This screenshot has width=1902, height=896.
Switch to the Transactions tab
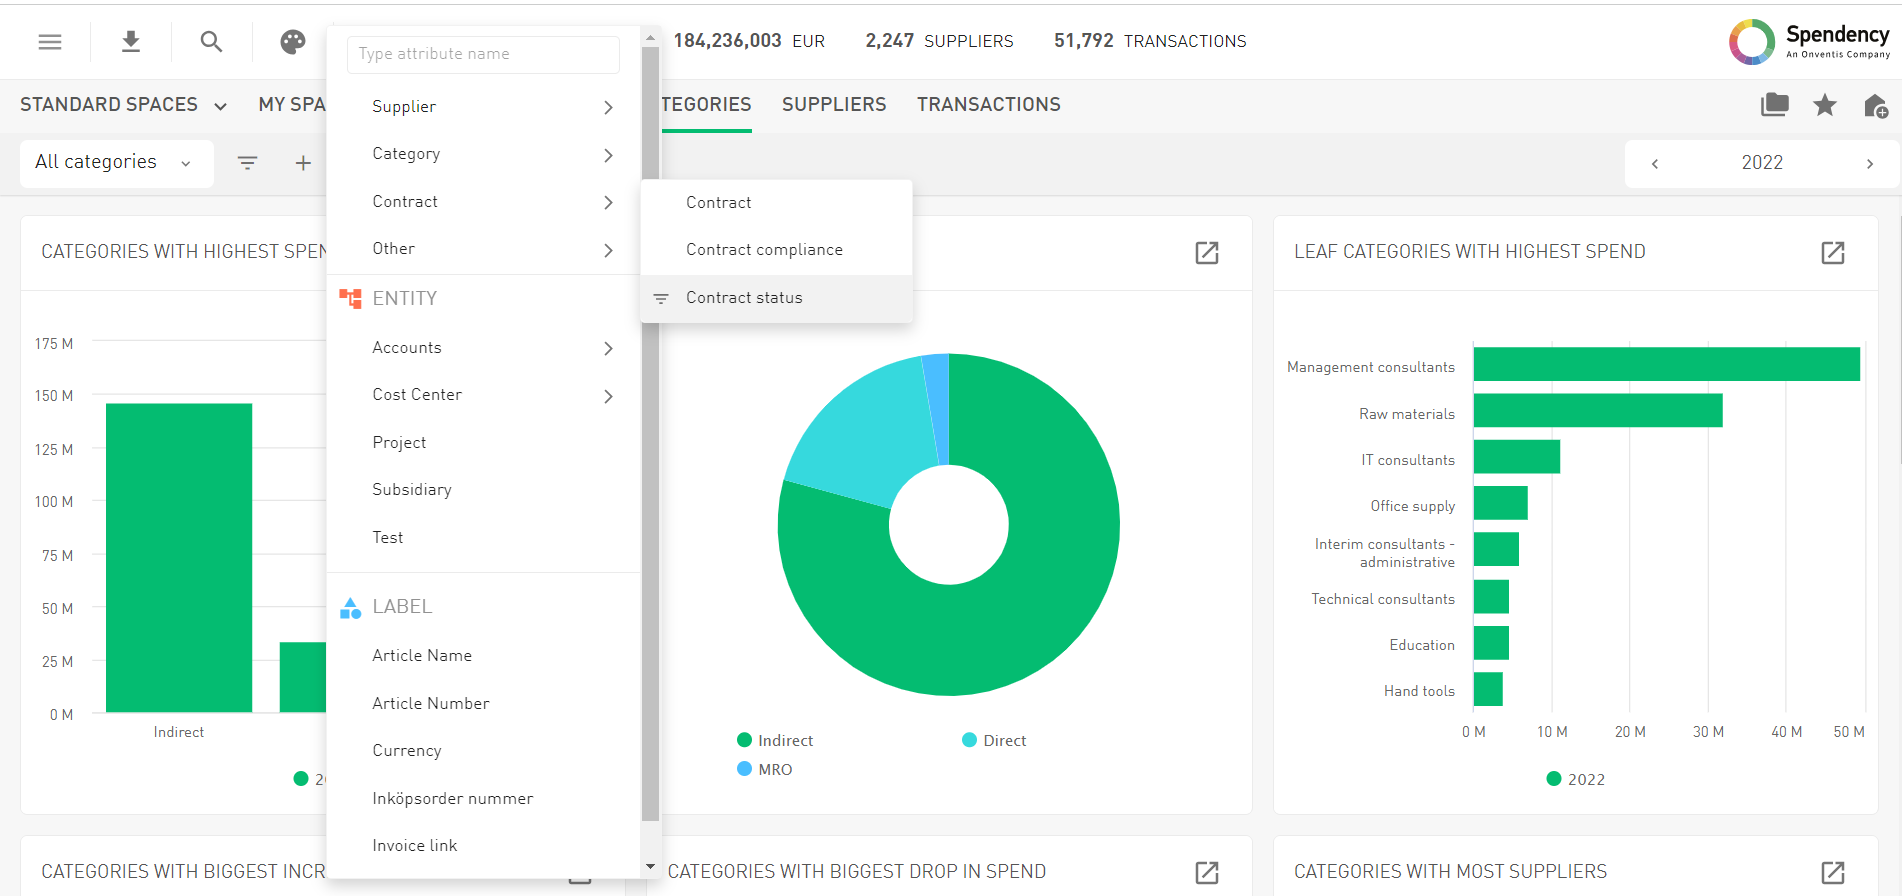click(x=988, y=105)
